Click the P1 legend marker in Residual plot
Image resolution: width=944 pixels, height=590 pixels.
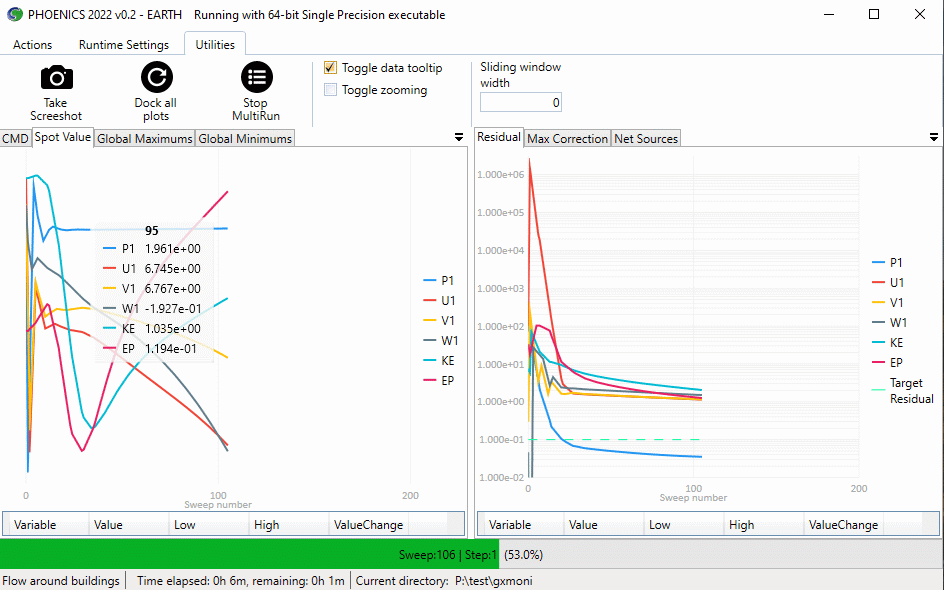(877, 262)
